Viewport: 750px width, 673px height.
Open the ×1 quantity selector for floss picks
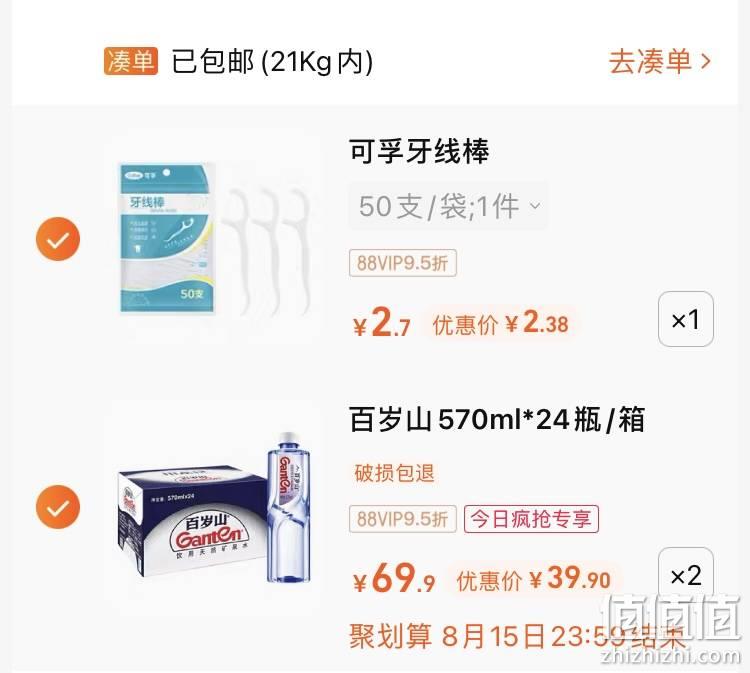pyautogui.click(x=686, y=319)
